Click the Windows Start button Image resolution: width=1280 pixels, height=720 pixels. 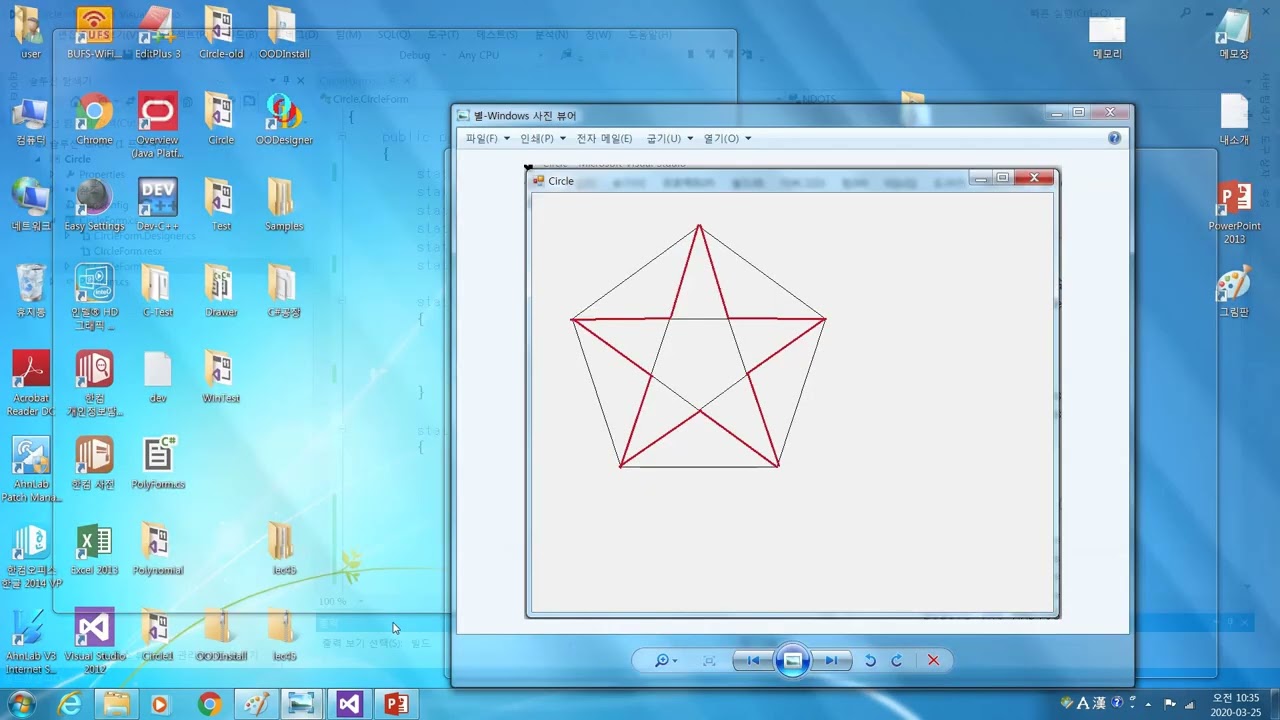[22, 704]
